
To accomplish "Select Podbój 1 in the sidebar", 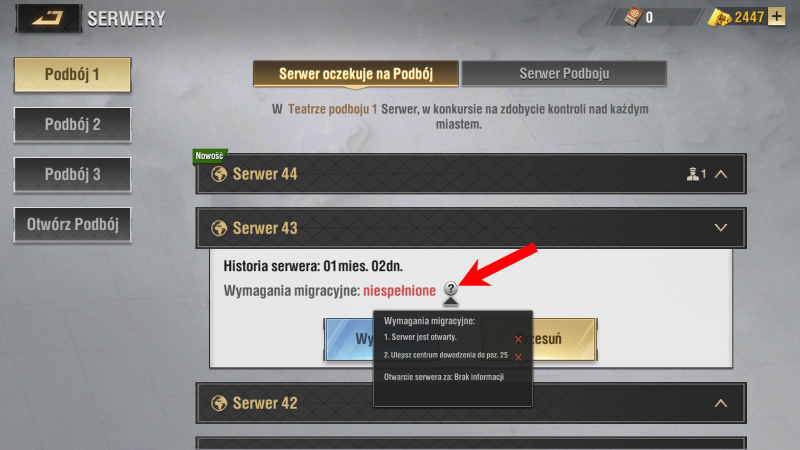I will (x=72, y=74).
